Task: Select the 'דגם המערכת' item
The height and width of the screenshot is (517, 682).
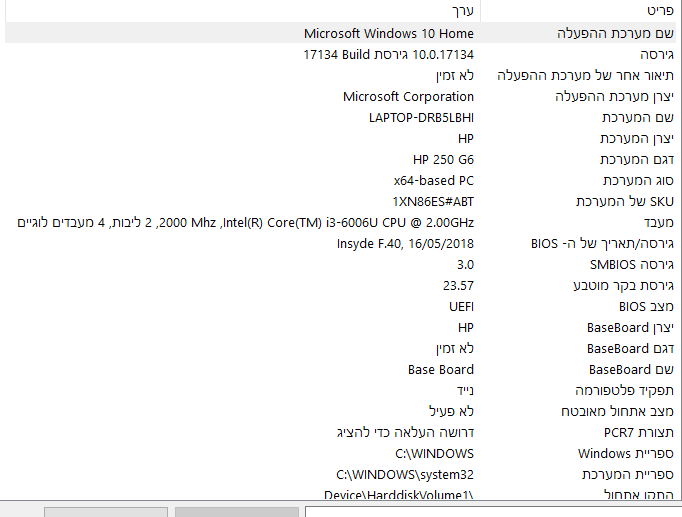Action: [637, 160]
